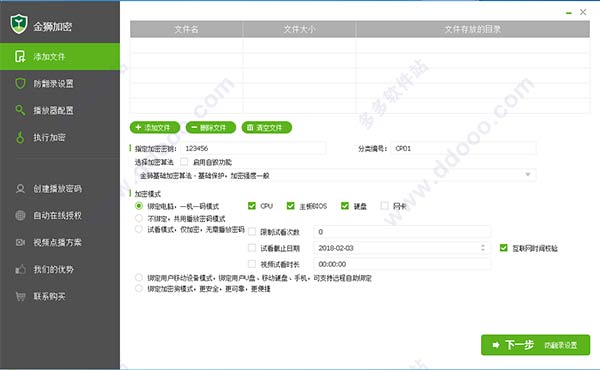This screenshot has width=600, height=370.
Task: Uncheck the 主板BIOS checkbox
Action: point(290,206)
